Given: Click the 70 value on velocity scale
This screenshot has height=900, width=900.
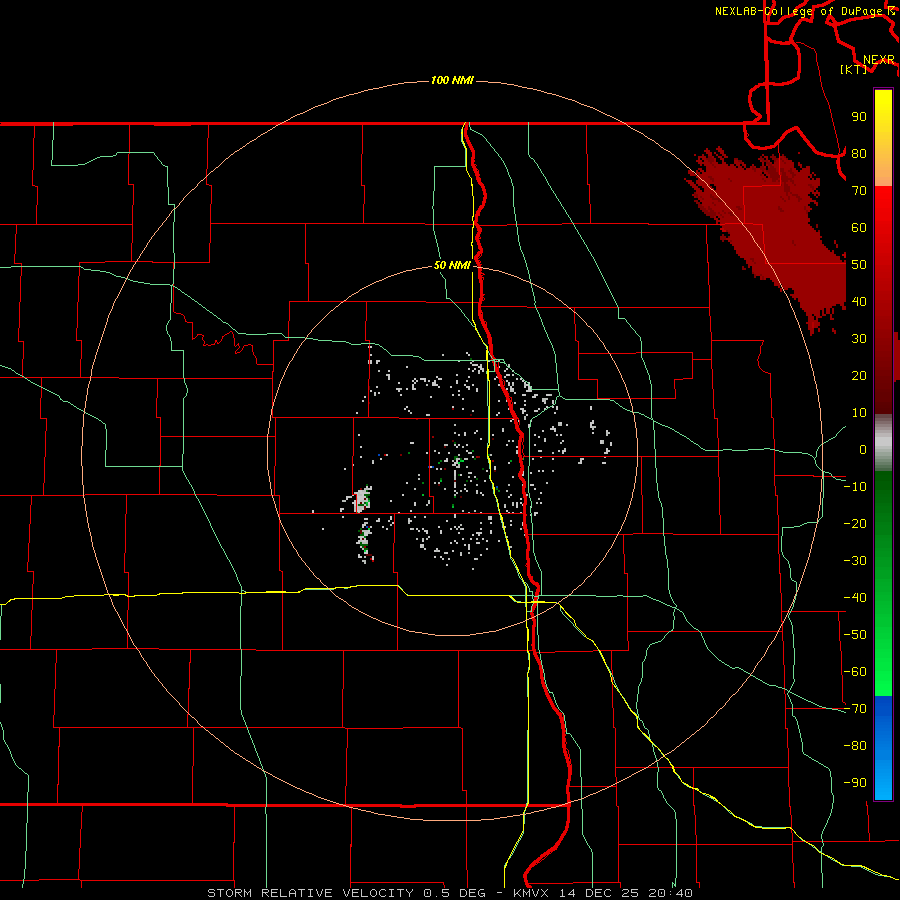Looking at the screenshot, I should tap(859, 191).
